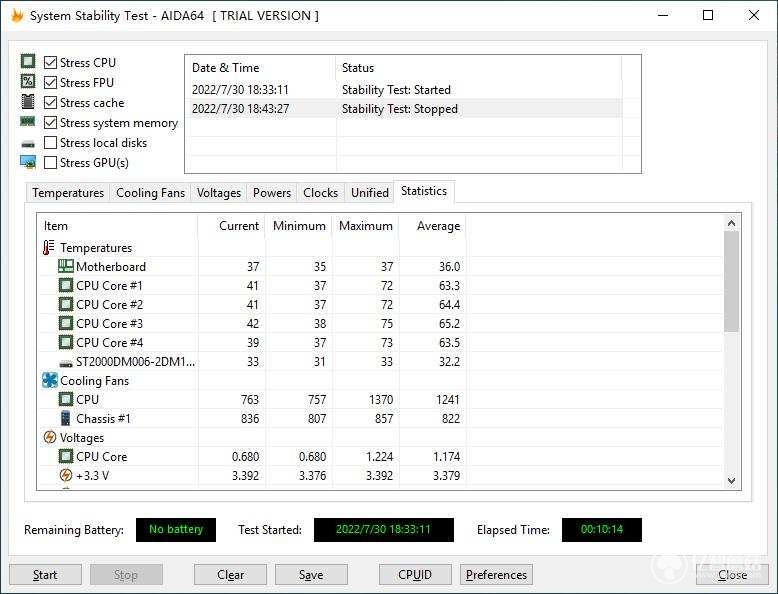This screenshot has width=778, height=594.
Task: Click the cache chip icon beside Stress cache
Action: click(28, 102)
